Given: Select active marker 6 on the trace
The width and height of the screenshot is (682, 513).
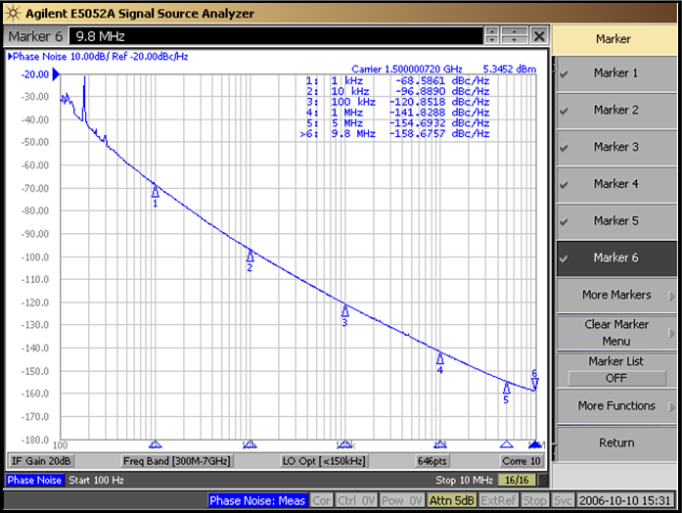Looking at the screenshot, I should click(535, 383).
